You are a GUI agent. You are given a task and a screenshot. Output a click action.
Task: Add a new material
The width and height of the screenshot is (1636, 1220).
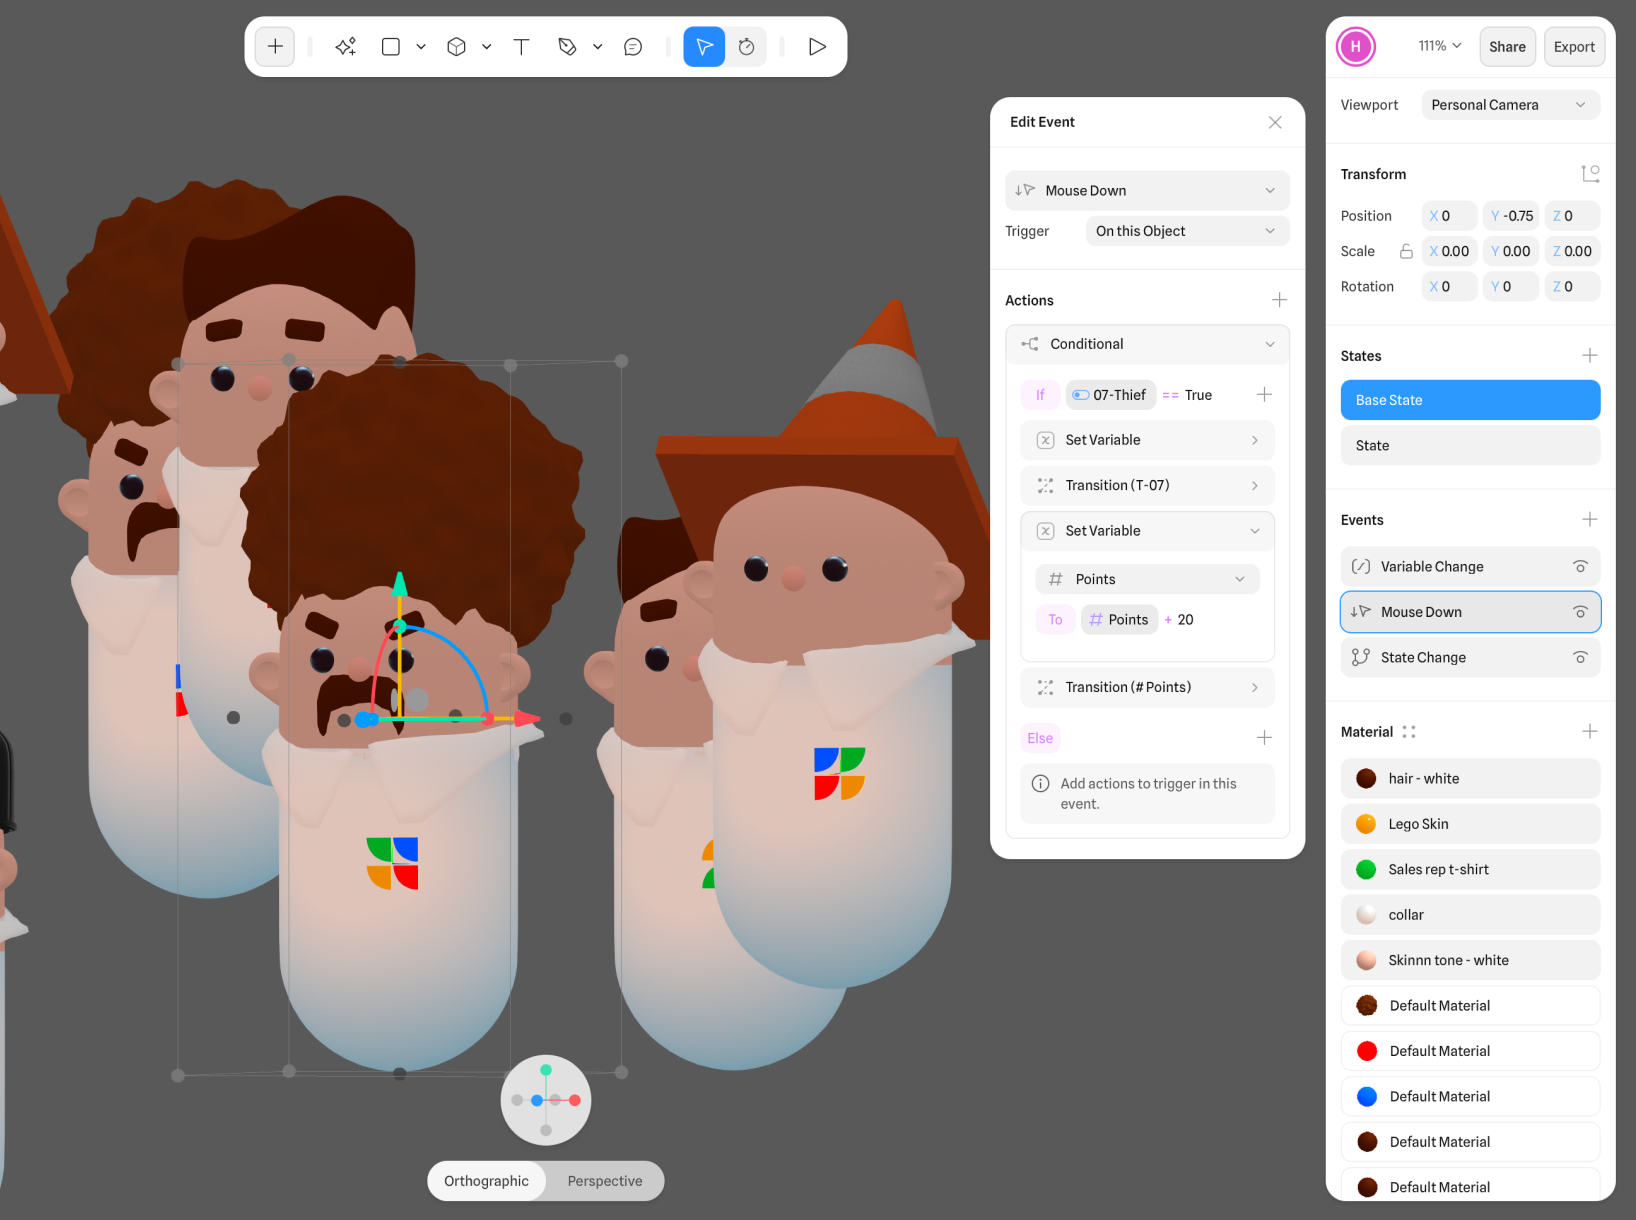[x=1589, y=732]
